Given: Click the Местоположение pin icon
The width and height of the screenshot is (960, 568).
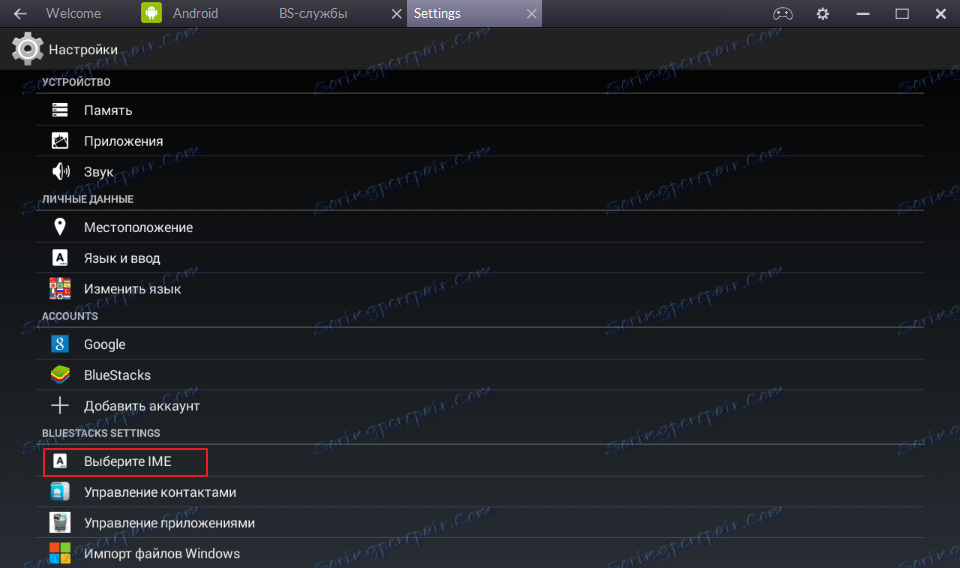Looking at the screenshot, I should click(x=59, y=226).
